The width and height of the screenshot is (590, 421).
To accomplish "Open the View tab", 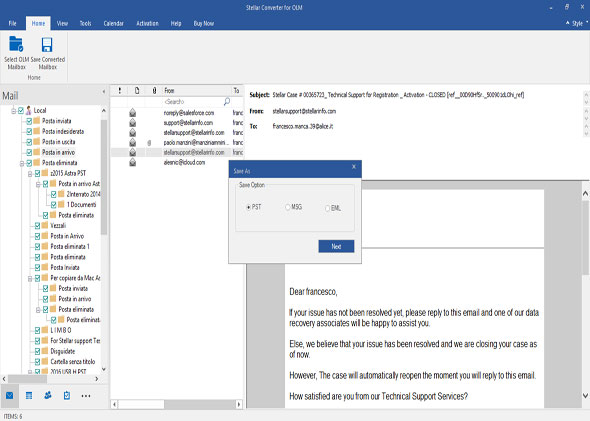I will 62,23.
